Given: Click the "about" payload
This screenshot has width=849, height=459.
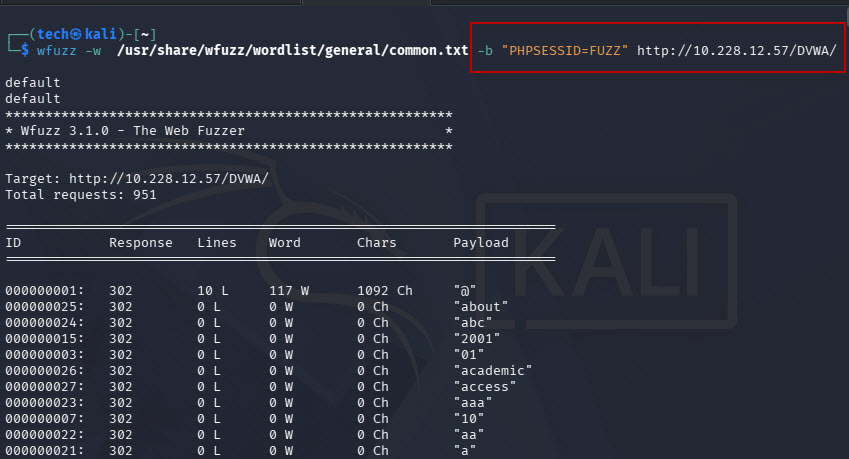Looking at the screenshot, I should coord(481,307).
